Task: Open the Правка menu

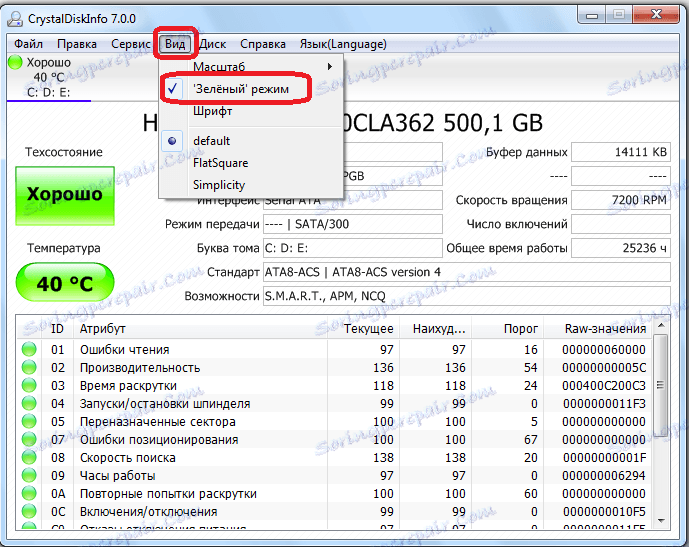Action: 77,44
